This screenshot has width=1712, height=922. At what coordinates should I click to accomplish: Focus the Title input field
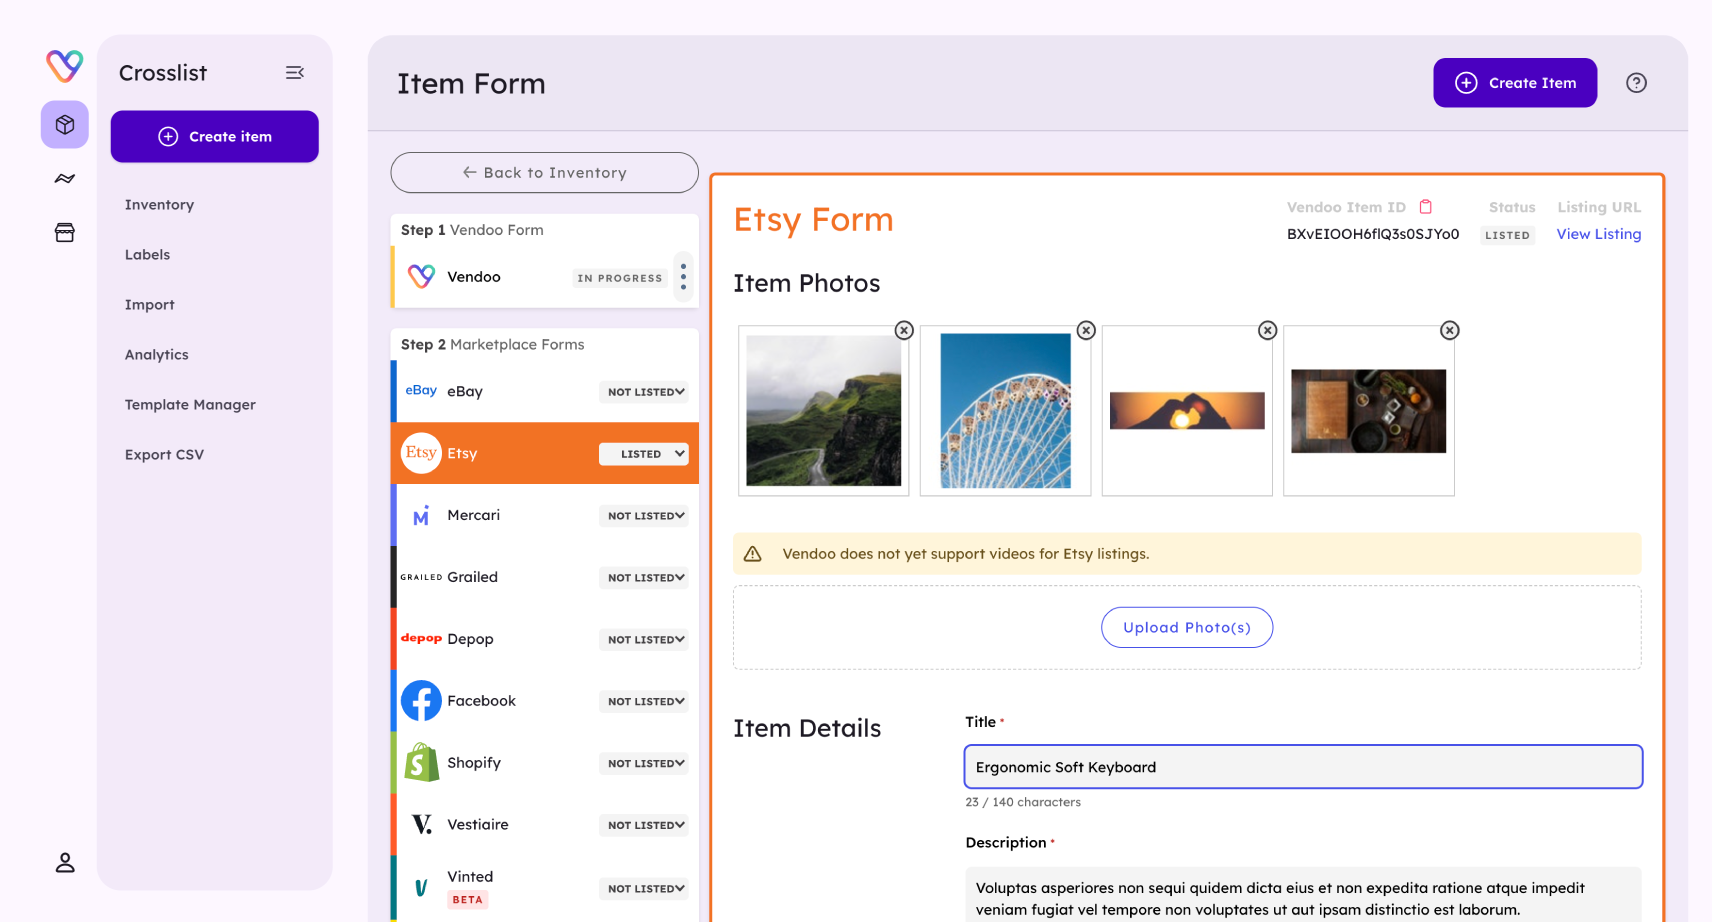(x=1303, y=767)
